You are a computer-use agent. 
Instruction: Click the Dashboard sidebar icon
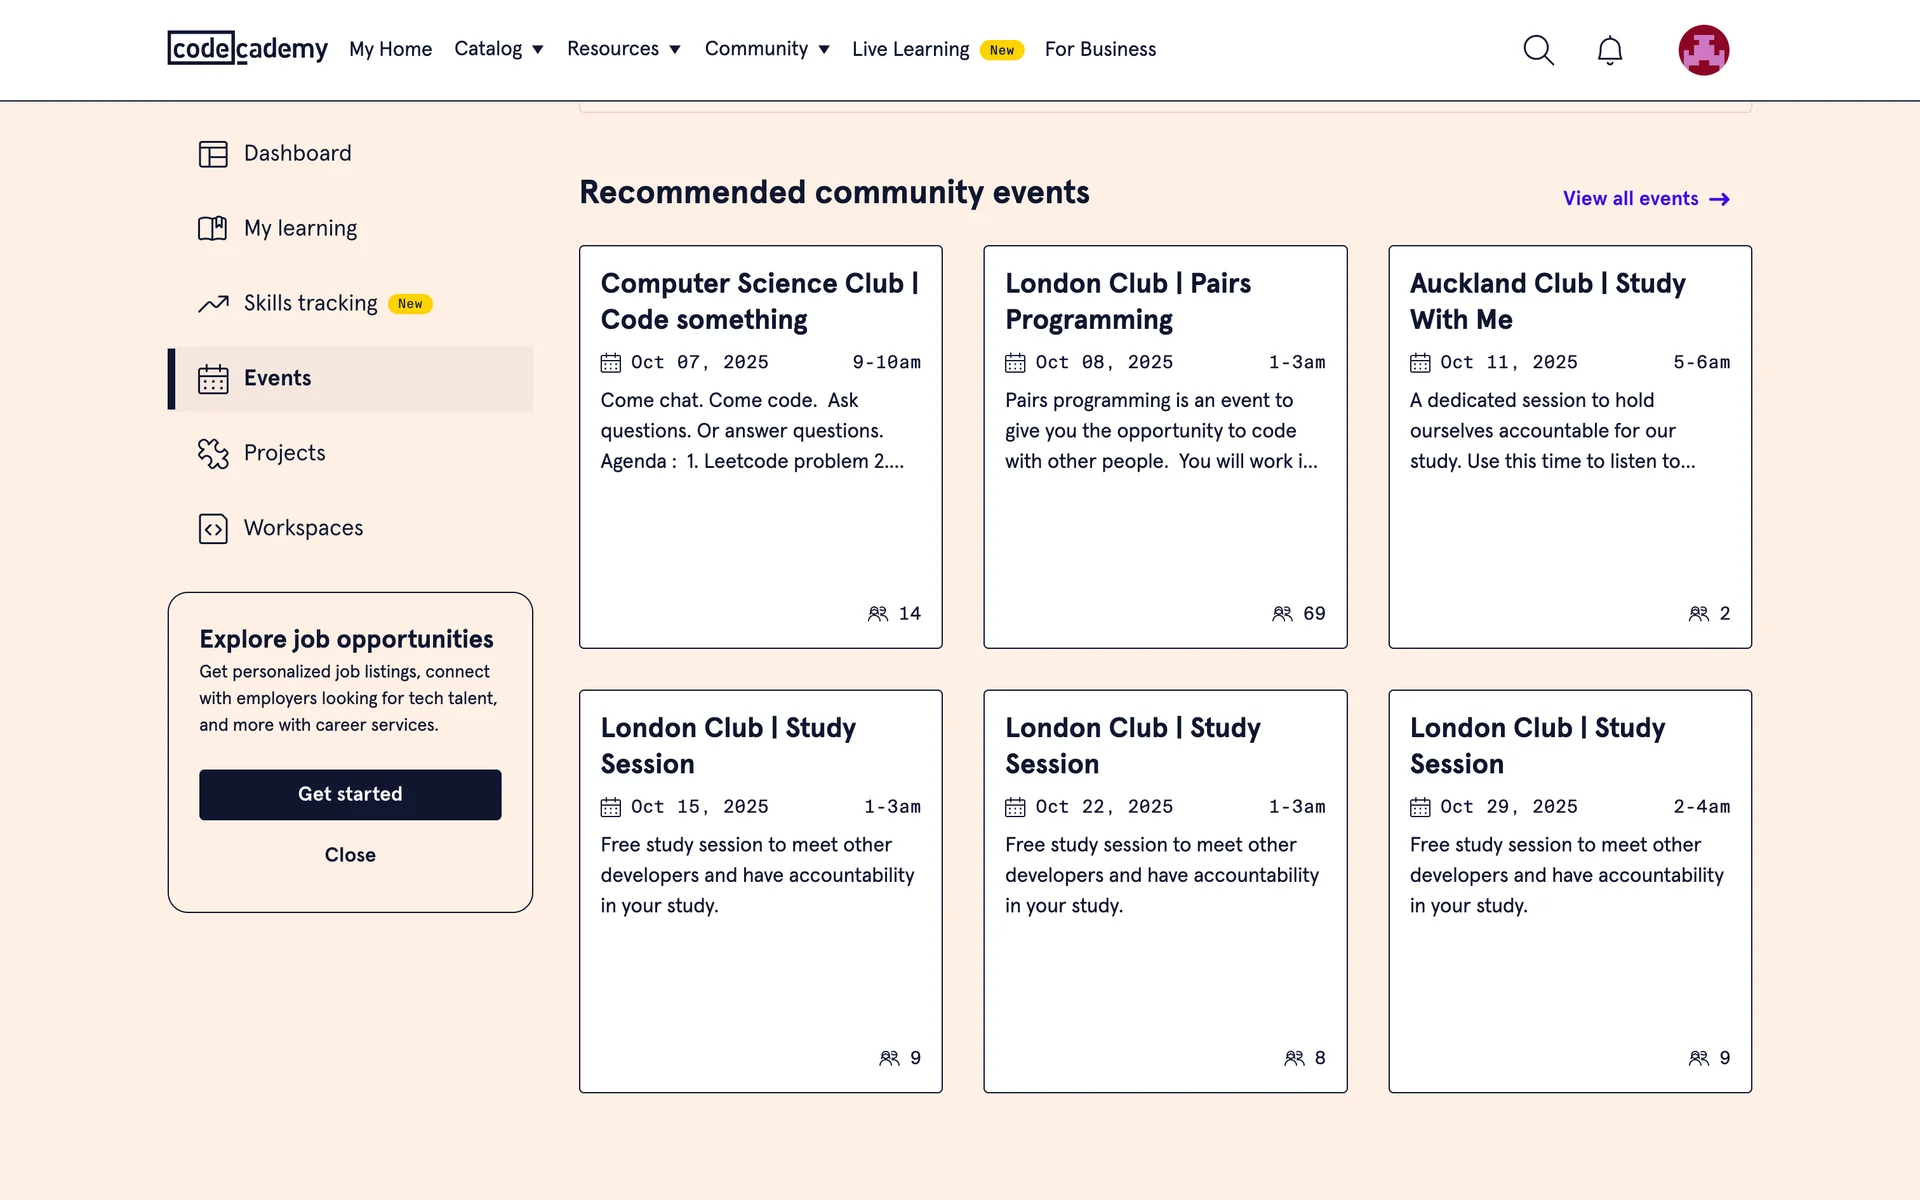coord(213,154)
